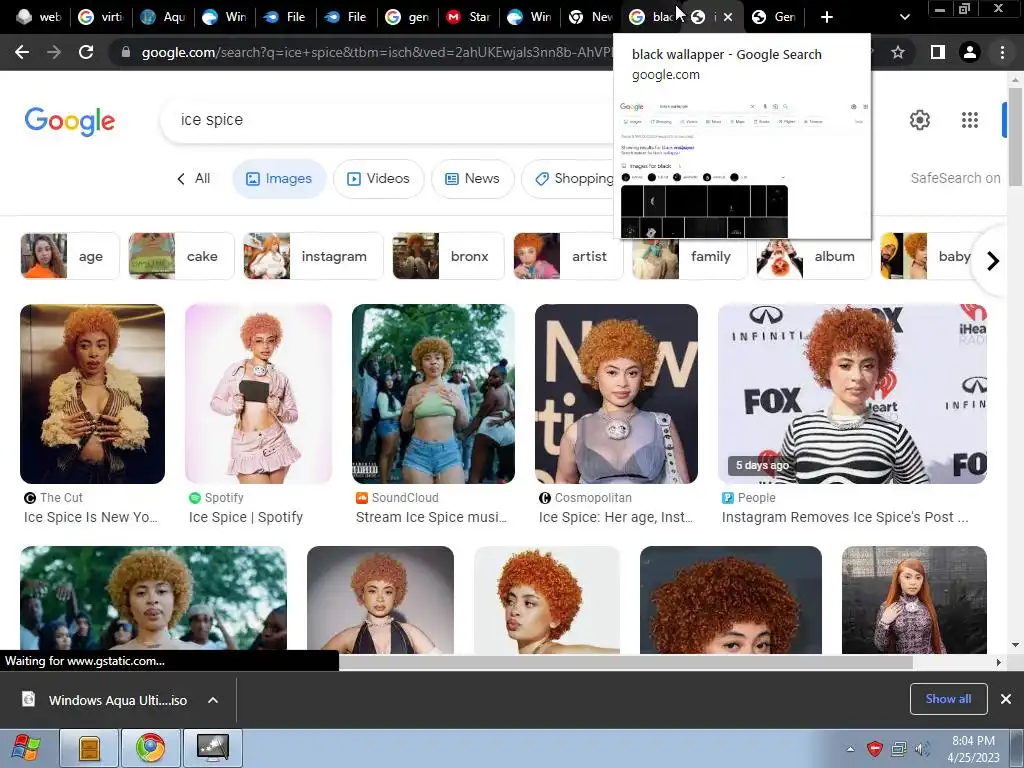The height and width of the screenshot is (768, 1024).
Task: Open the Spotify image result
Action: tap(258, 394)
